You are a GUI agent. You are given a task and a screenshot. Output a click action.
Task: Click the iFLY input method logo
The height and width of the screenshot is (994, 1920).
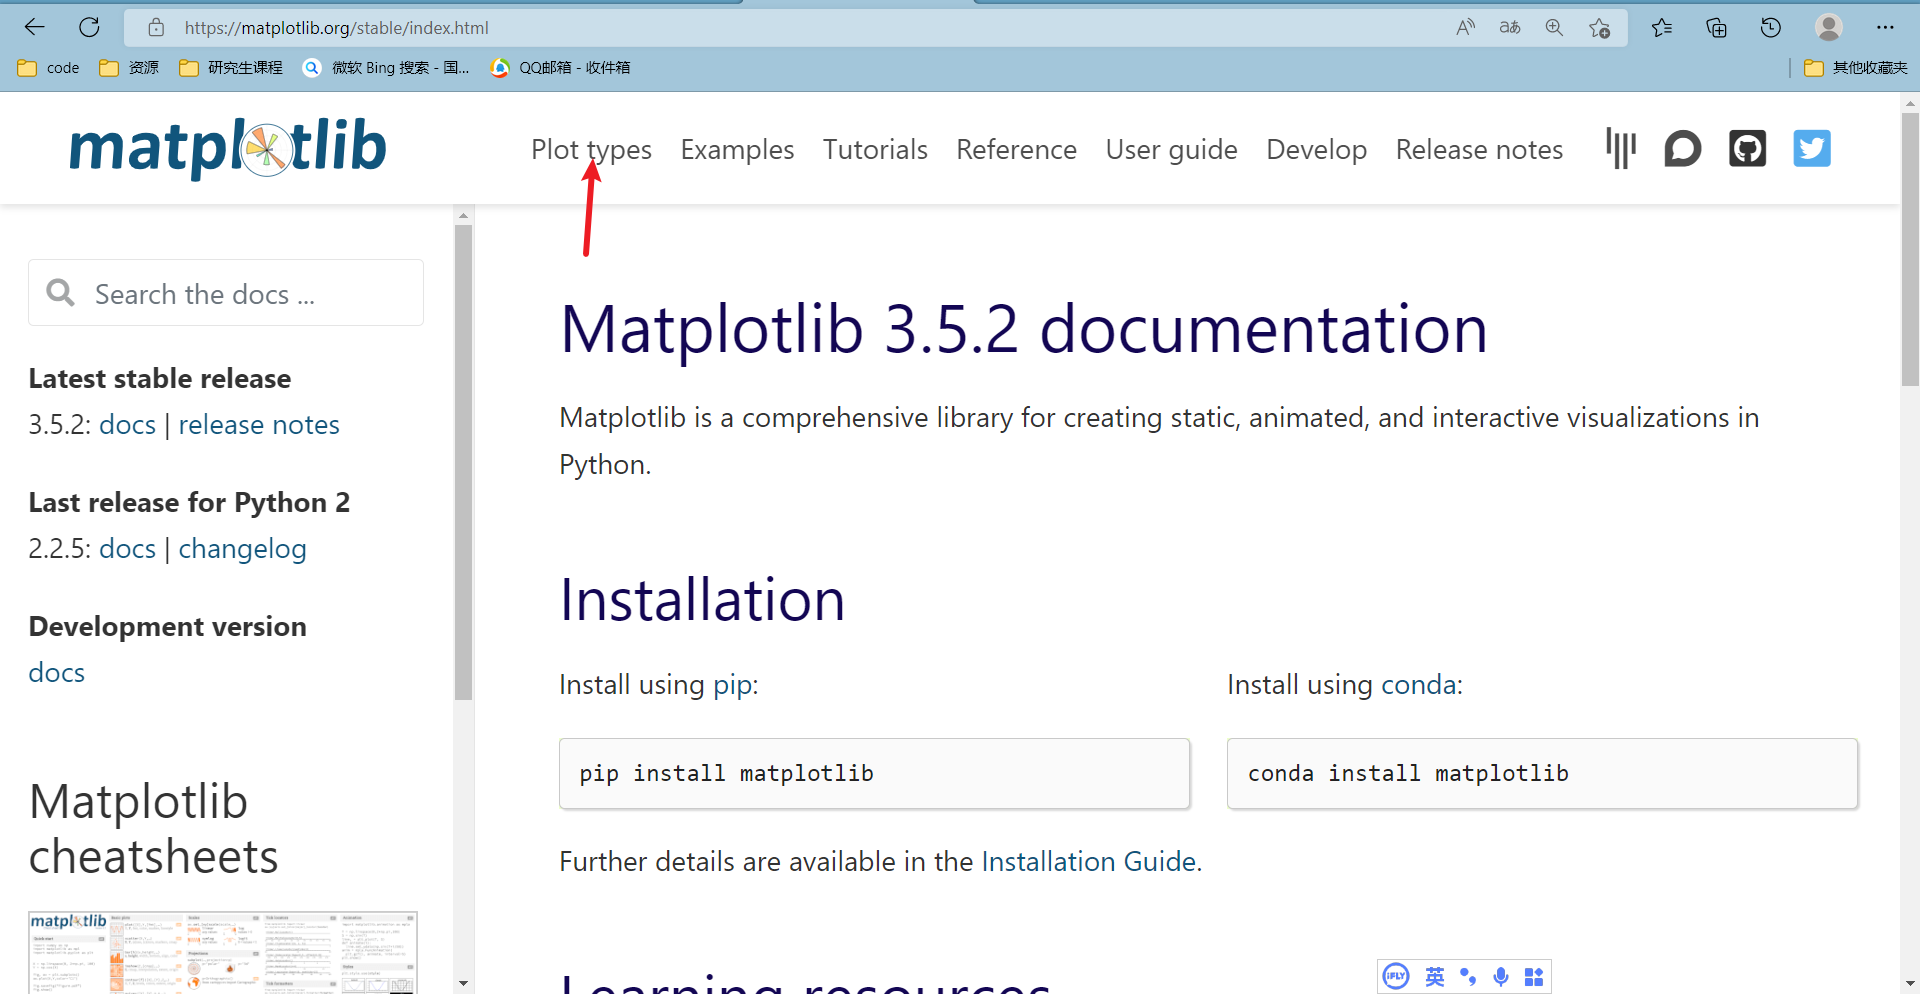coord(1396,976)
